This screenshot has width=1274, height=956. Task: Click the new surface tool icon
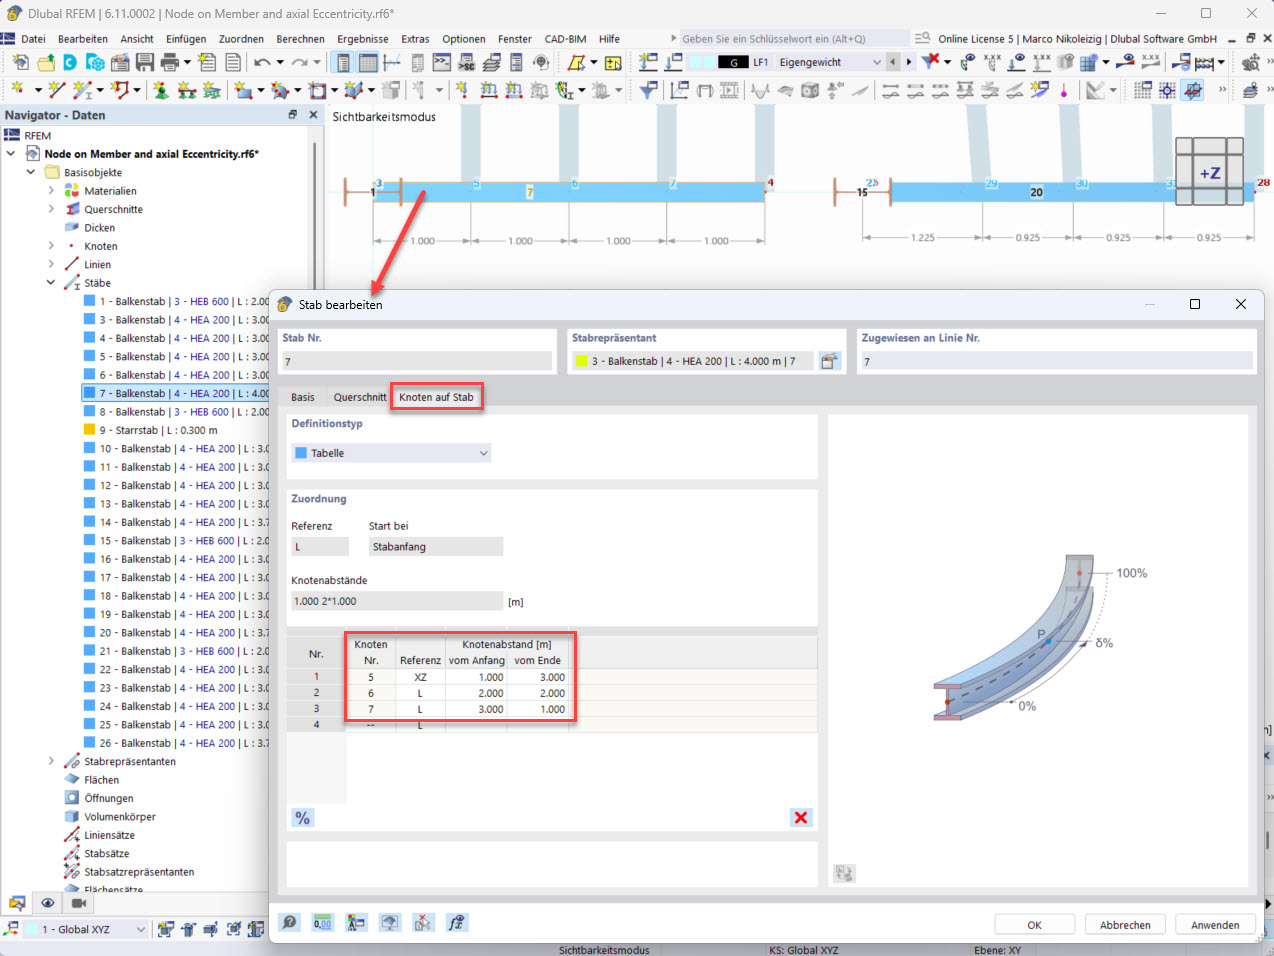243,90
